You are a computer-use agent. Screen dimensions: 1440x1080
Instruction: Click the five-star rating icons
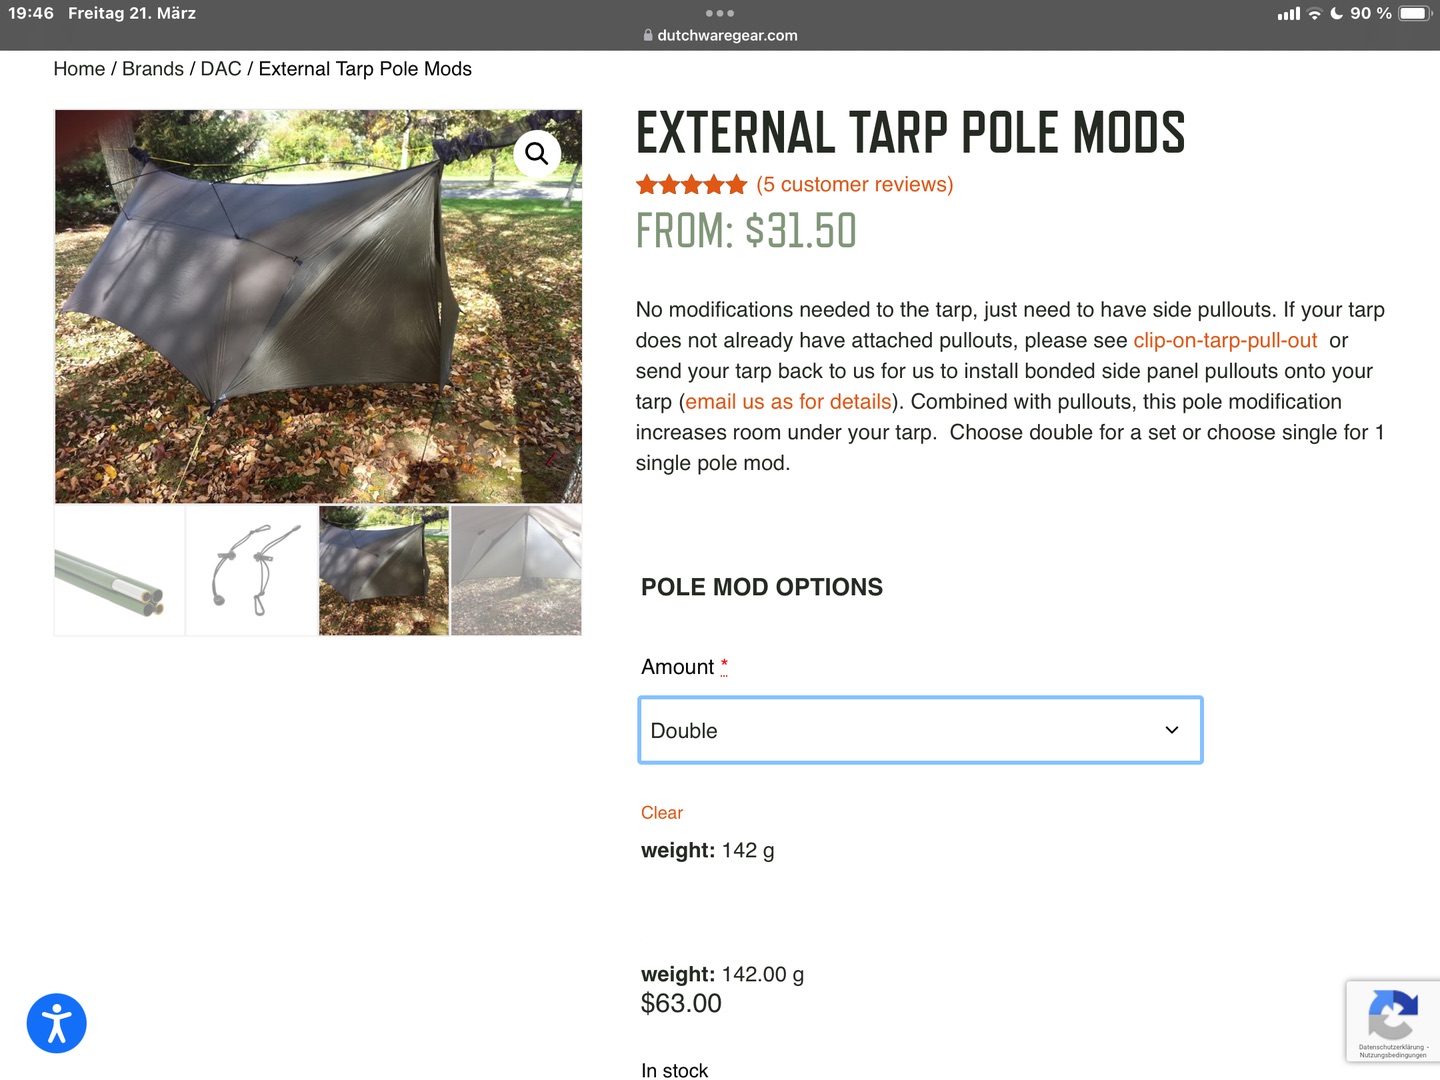[x=692, y=185]
